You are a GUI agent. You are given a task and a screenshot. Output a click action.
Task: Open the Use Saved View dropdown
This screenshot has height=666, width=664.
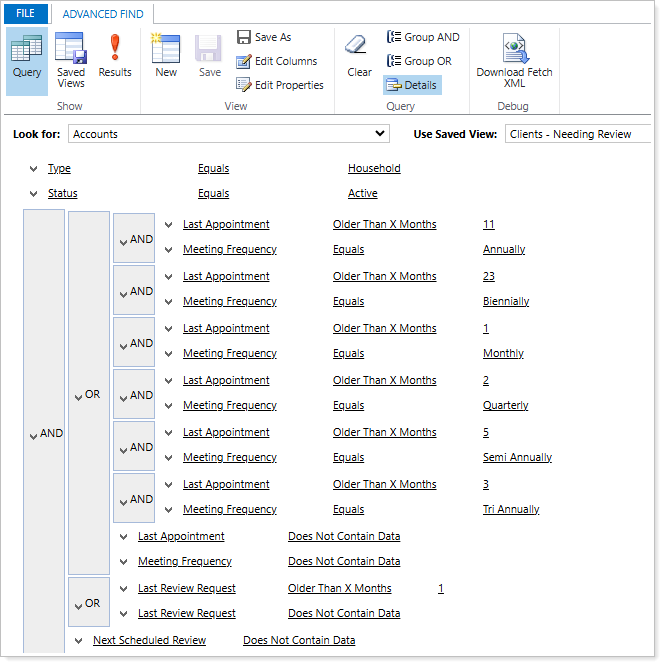(580, 134)
